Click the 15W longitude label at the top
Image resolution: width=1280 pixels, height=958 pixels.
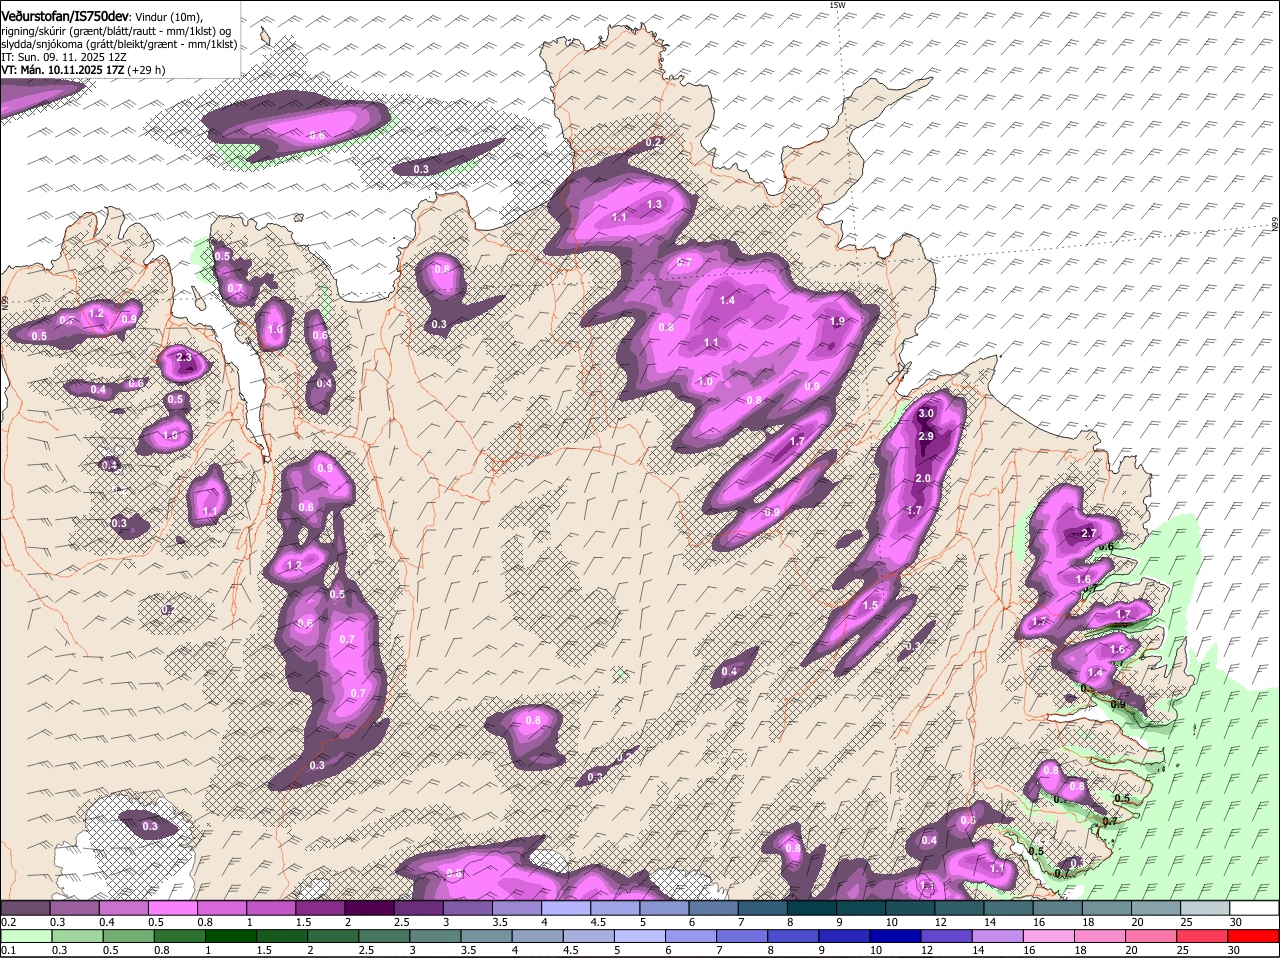tap(837, 5)
